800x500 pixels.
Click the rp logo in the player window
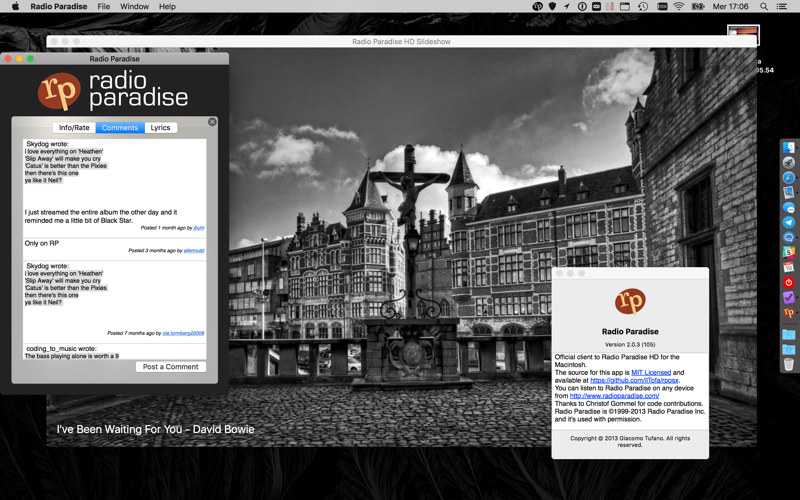(59, 91)
